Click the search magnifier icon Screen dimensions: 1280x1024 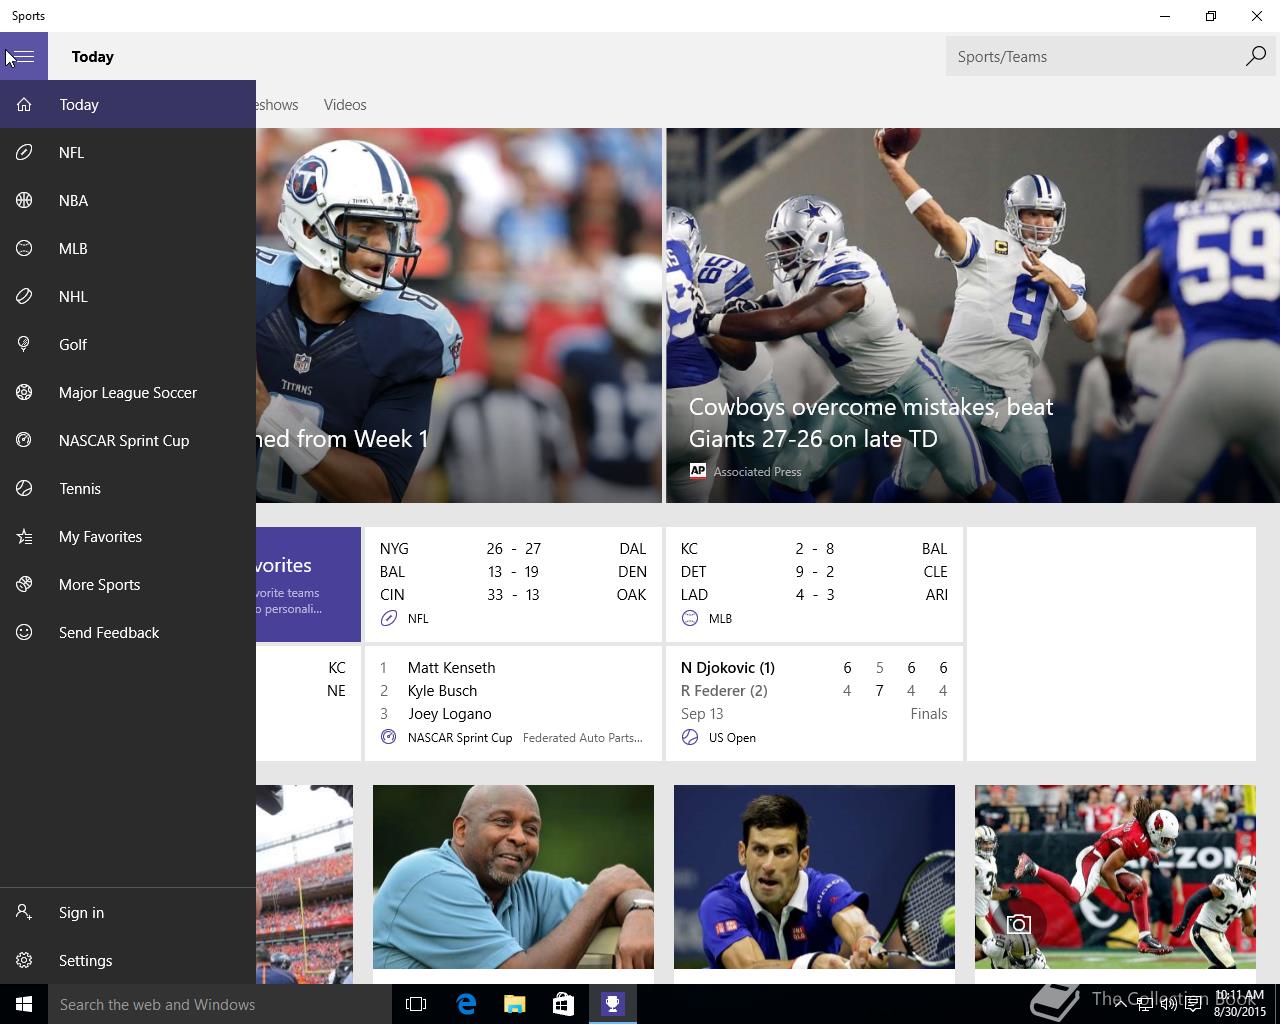(1255, 56)
